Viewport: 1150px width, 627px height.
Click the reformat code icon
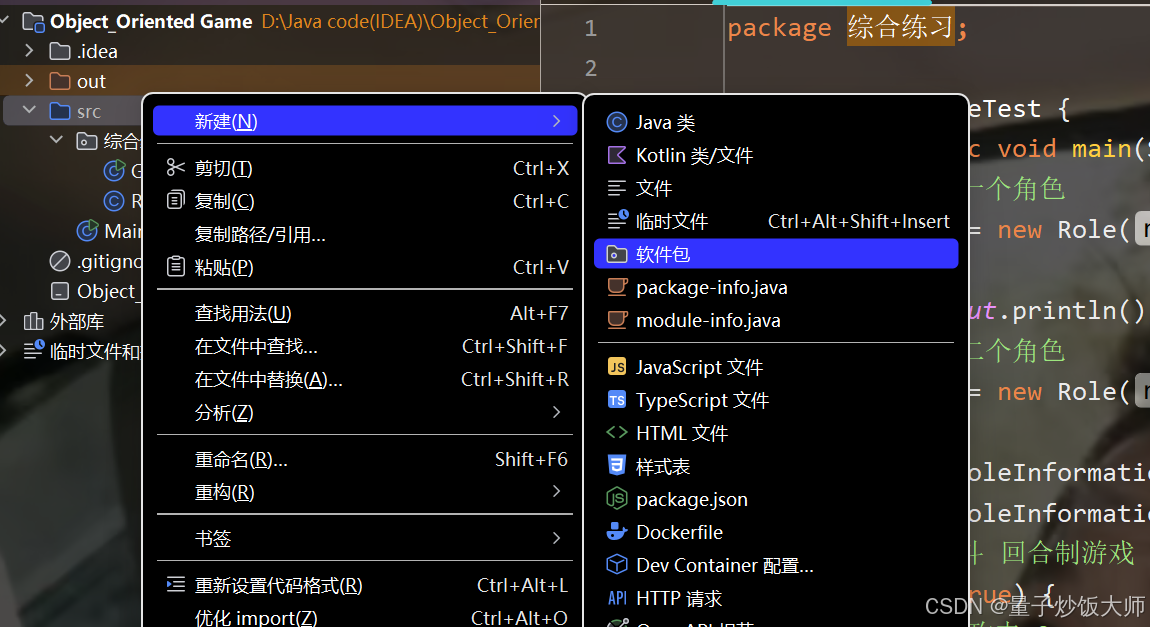point(176,584)
